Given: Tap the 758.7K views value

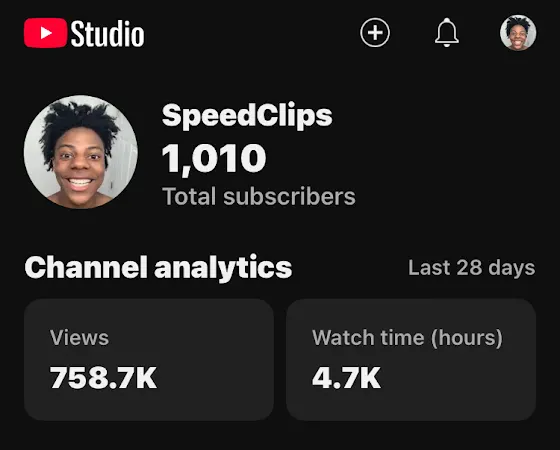Looking at the screenshot, I should (103, 378).
